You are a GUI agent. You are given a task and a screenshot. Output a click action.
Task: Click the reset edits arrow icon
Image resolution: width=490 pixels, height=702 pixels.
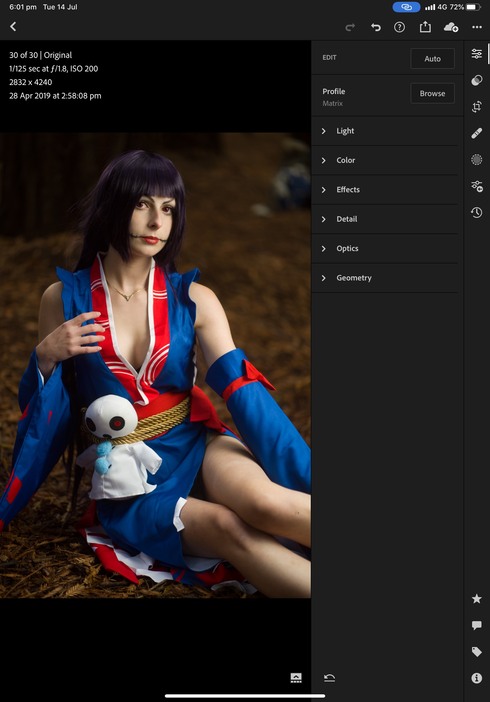[329, 678]
